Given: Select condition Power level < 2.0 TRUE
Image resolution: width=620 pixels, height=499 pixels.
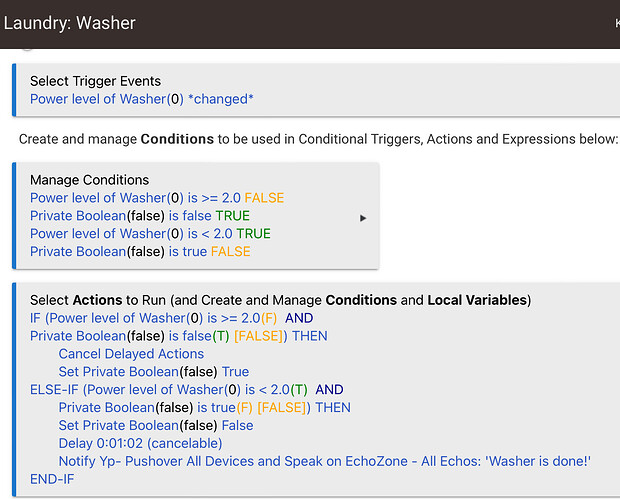Looking at the screenshot, I should click(x=150, y=233).
